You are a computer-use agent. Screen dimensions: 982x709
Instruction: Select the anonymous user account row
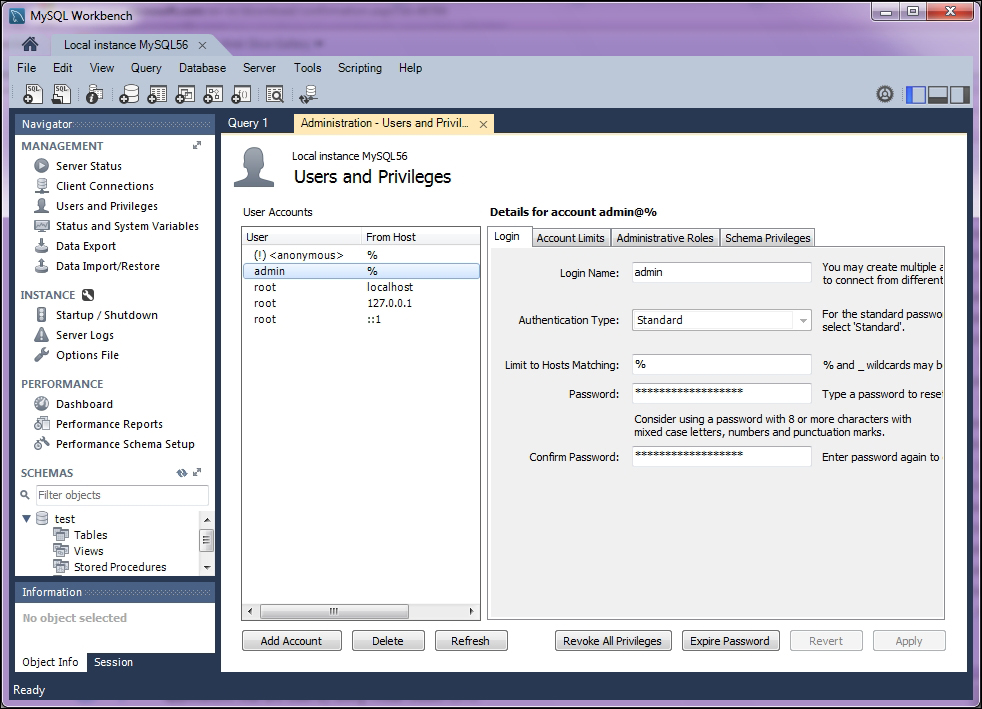click(361, 256)
